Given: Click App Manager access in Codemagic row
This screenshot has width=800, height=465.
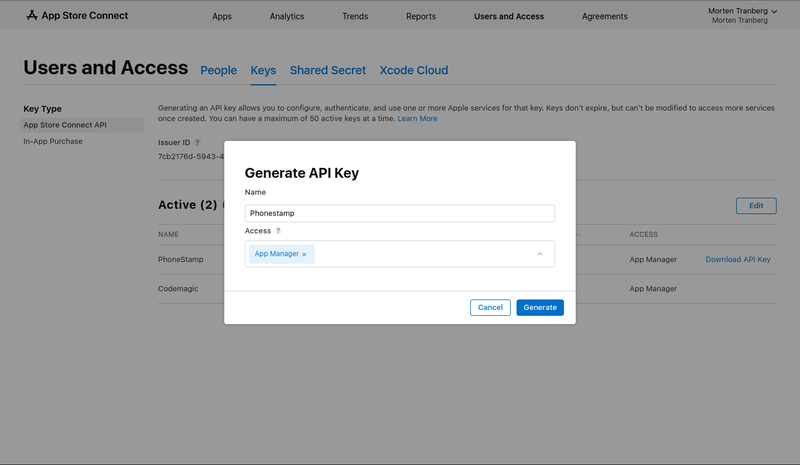Looking at the screenshot, I should 653,288.
